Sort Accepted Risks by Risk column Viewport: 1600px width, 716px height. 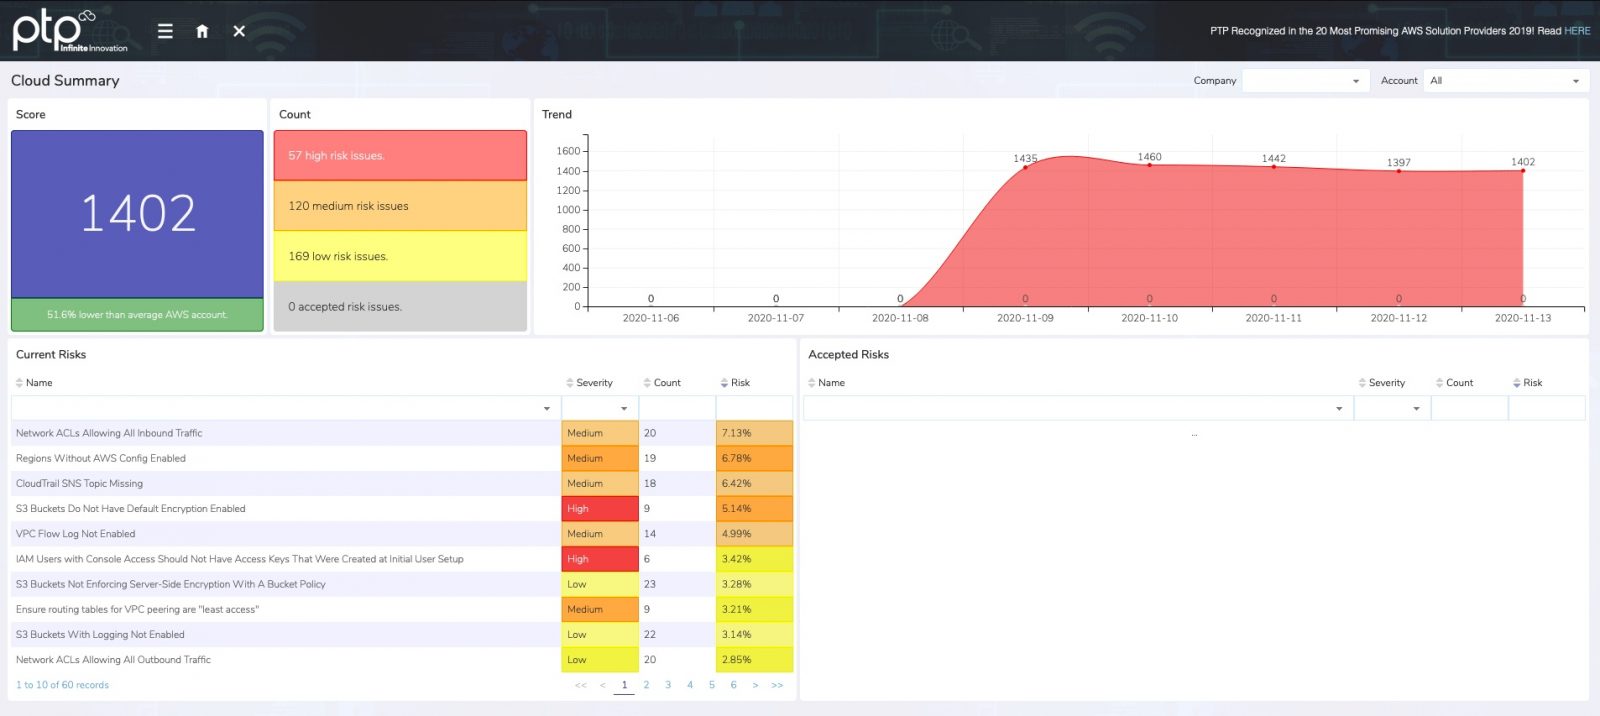(x=1532, y=383)
